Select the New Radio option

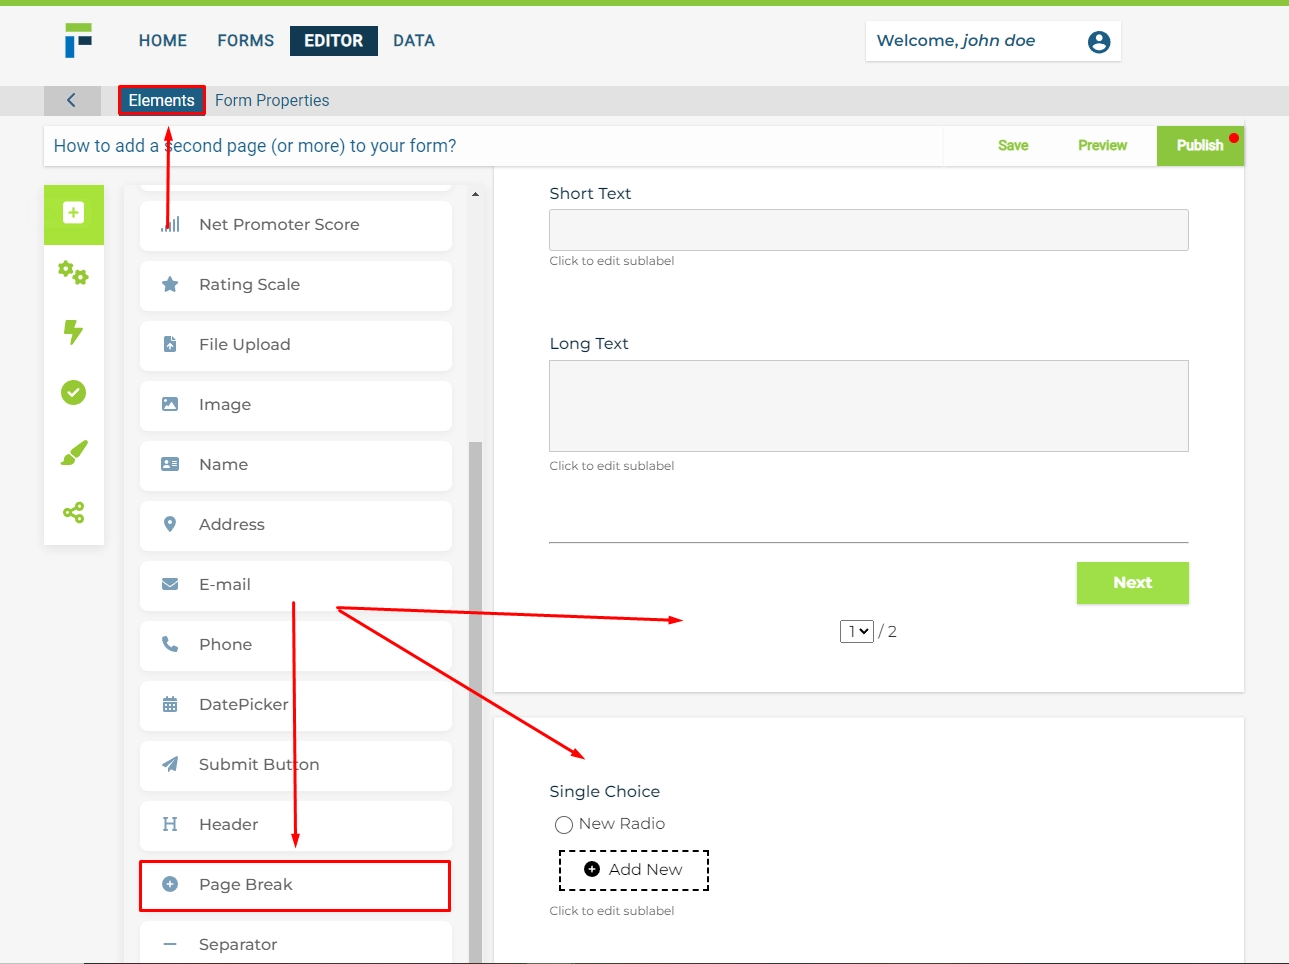[x=564, y=824]
